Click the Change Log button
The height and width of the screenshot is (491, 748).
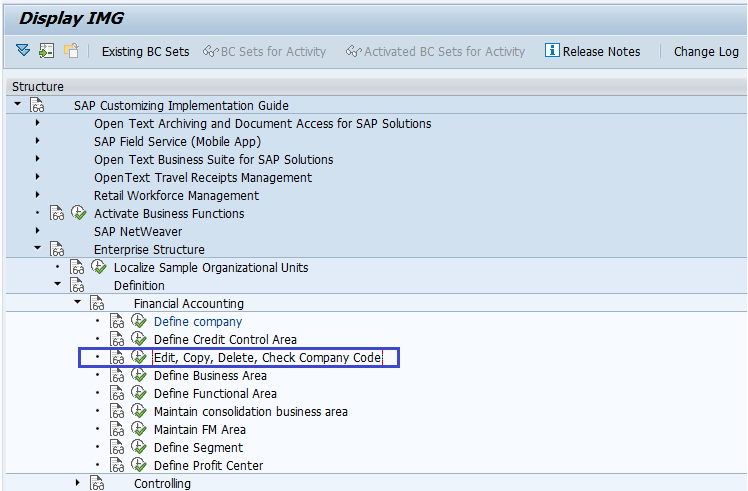point(706,51)
